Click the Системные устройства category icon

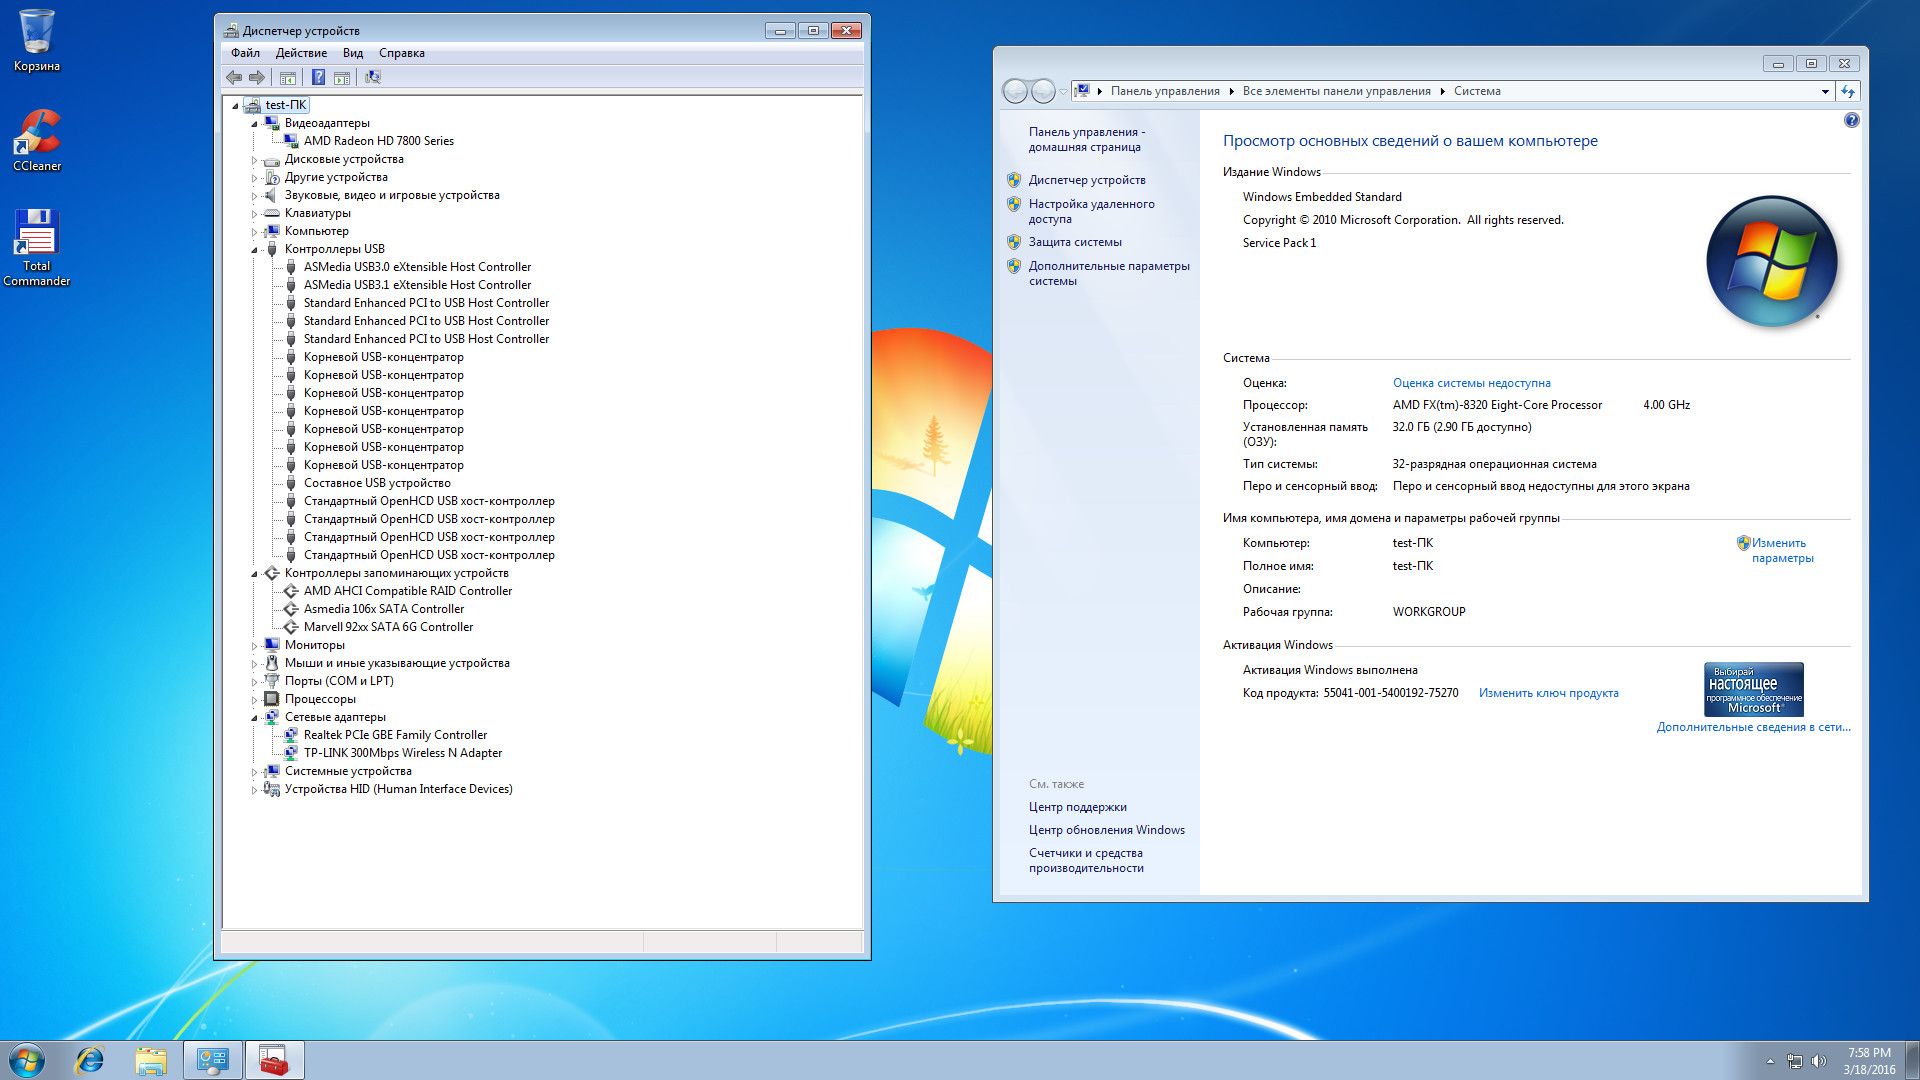(271, 771)
